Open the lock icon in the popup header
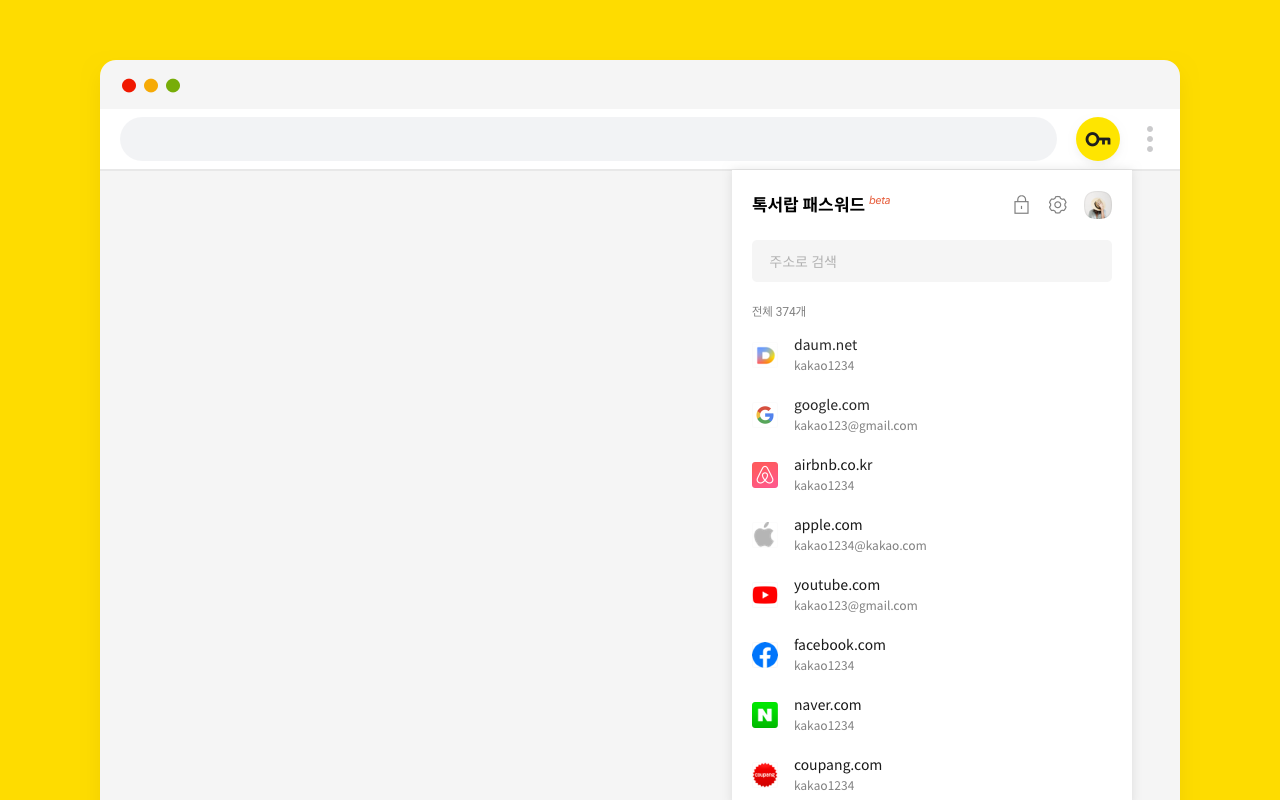1280x800 pixels. click(1021, 204)
